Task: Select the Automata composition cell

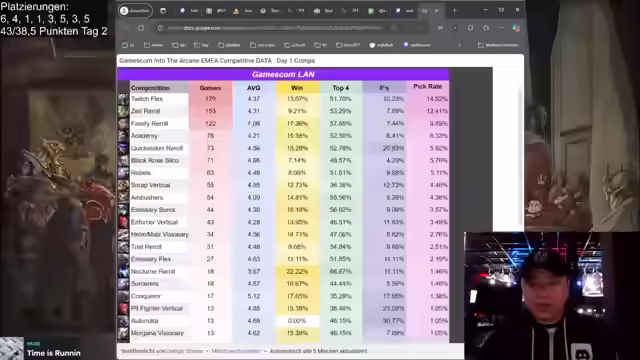Action: tap(159, 321)
